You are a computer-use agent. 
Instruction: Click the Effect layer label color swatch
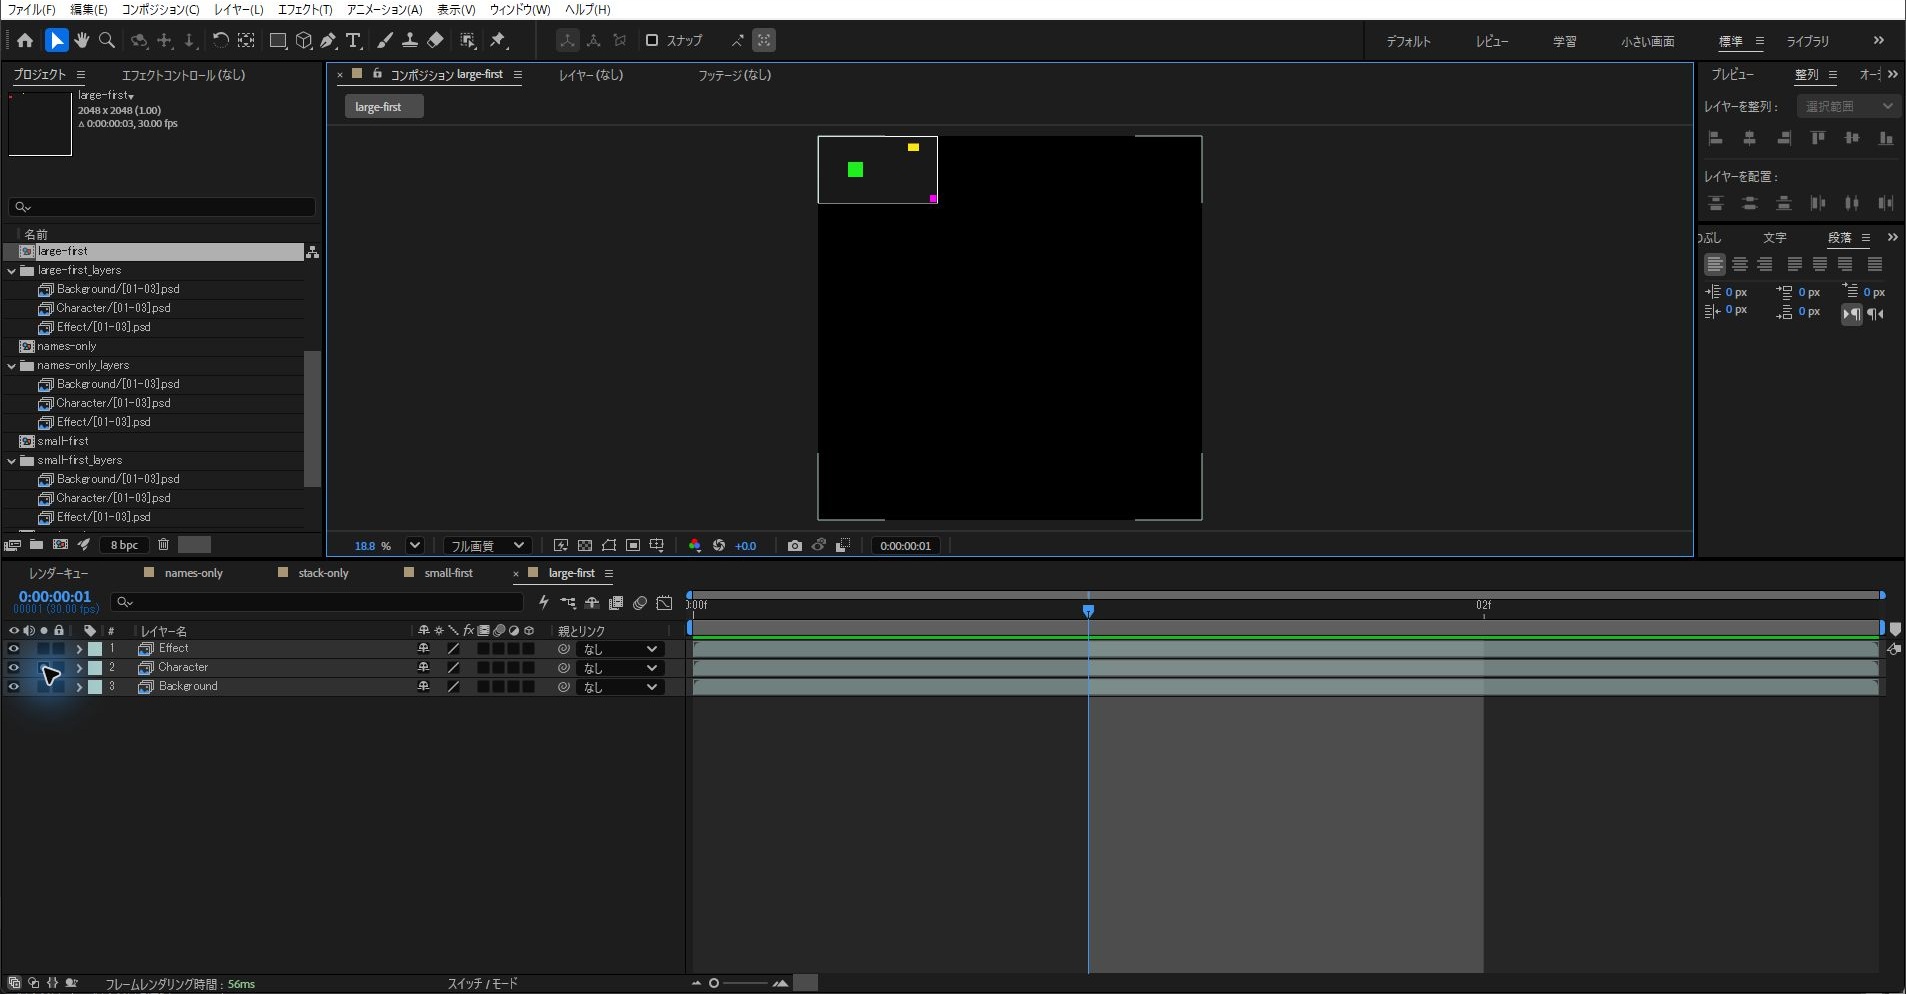(x=95, y=649)
